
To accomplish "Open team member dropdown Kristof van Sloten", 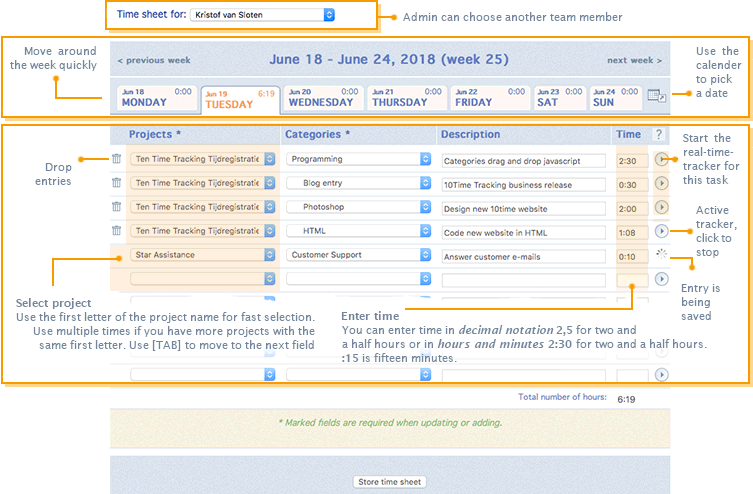I will click(262, 16).
